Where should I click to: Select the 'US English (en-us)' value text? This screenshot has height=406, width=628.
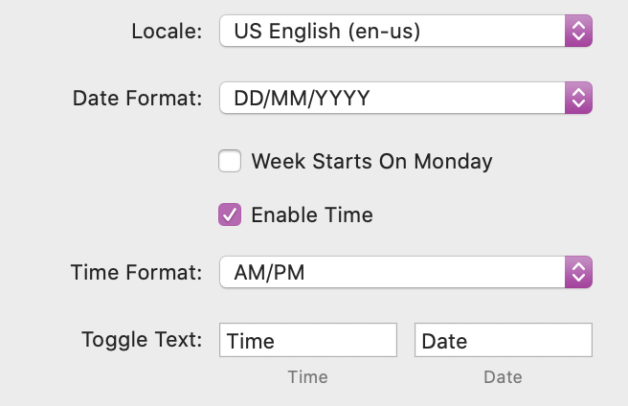[x=327, y=31]
